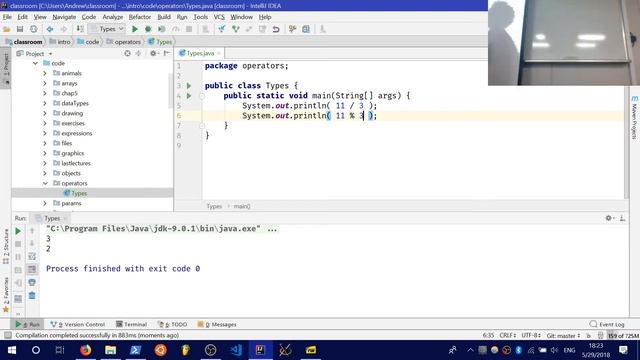The width and height of the screenshot is (640, 360).
Task: Click the Save All toolbar icon
Action: [x=20, y=29]
